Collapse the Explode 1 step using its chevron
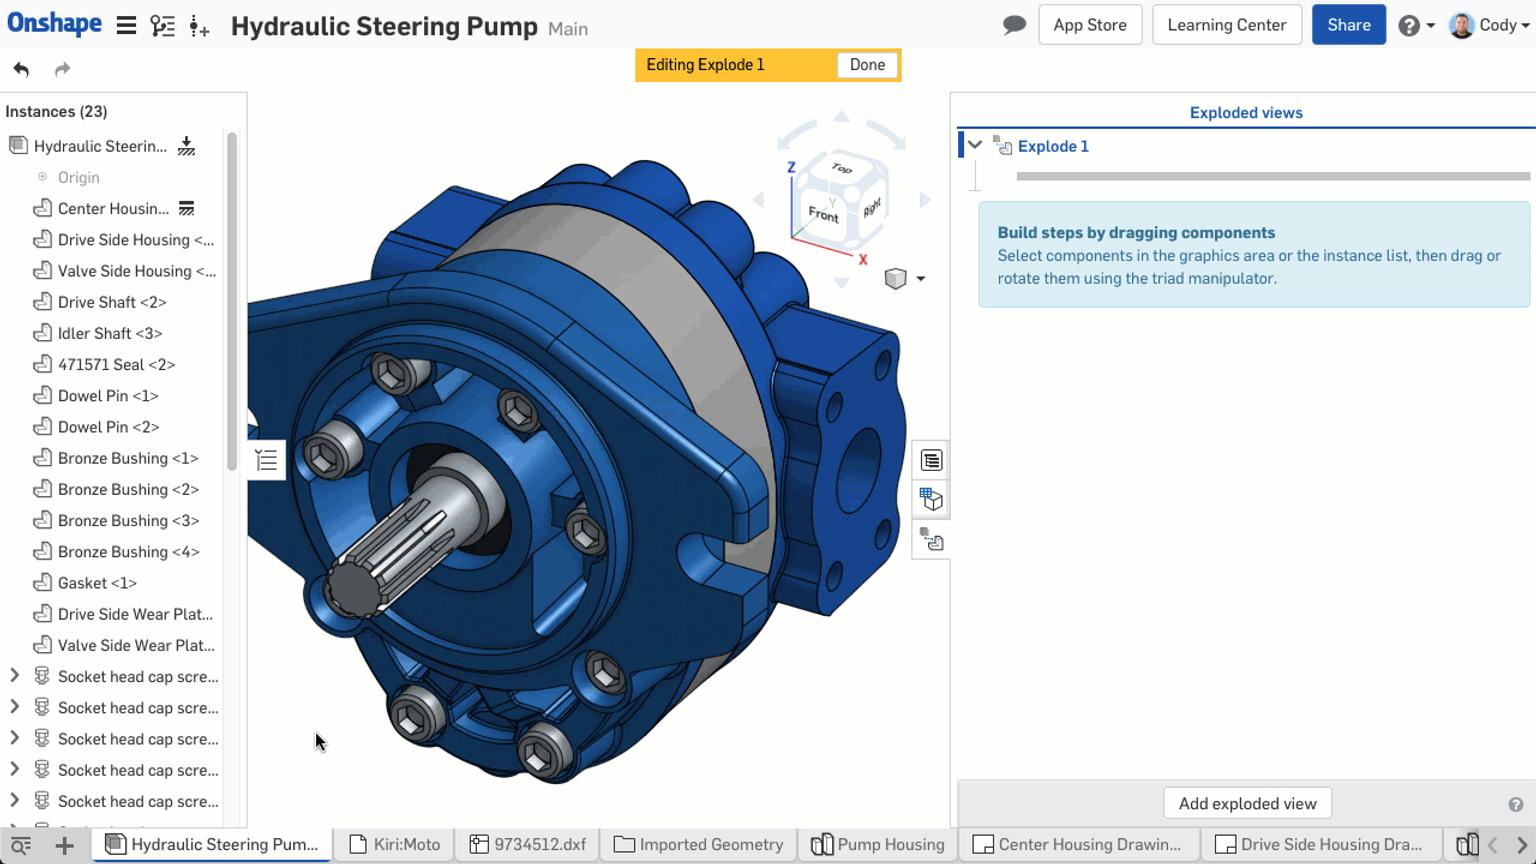The width and height of the screenshot is (1536, 864). coord(974,144)
